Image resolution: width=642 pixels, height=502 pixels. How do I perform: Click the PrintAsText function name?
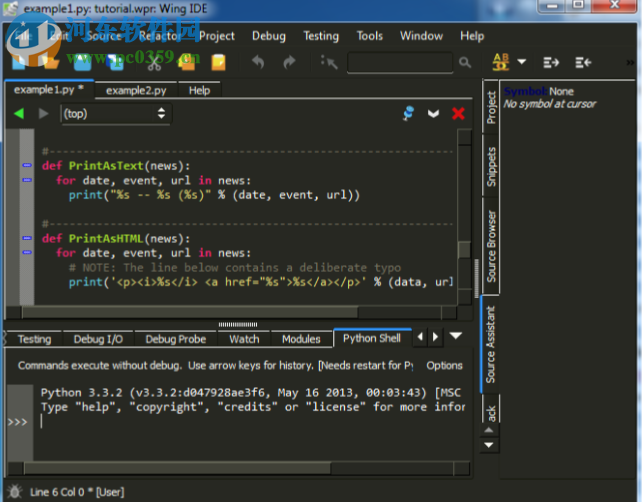coord(106,165)
